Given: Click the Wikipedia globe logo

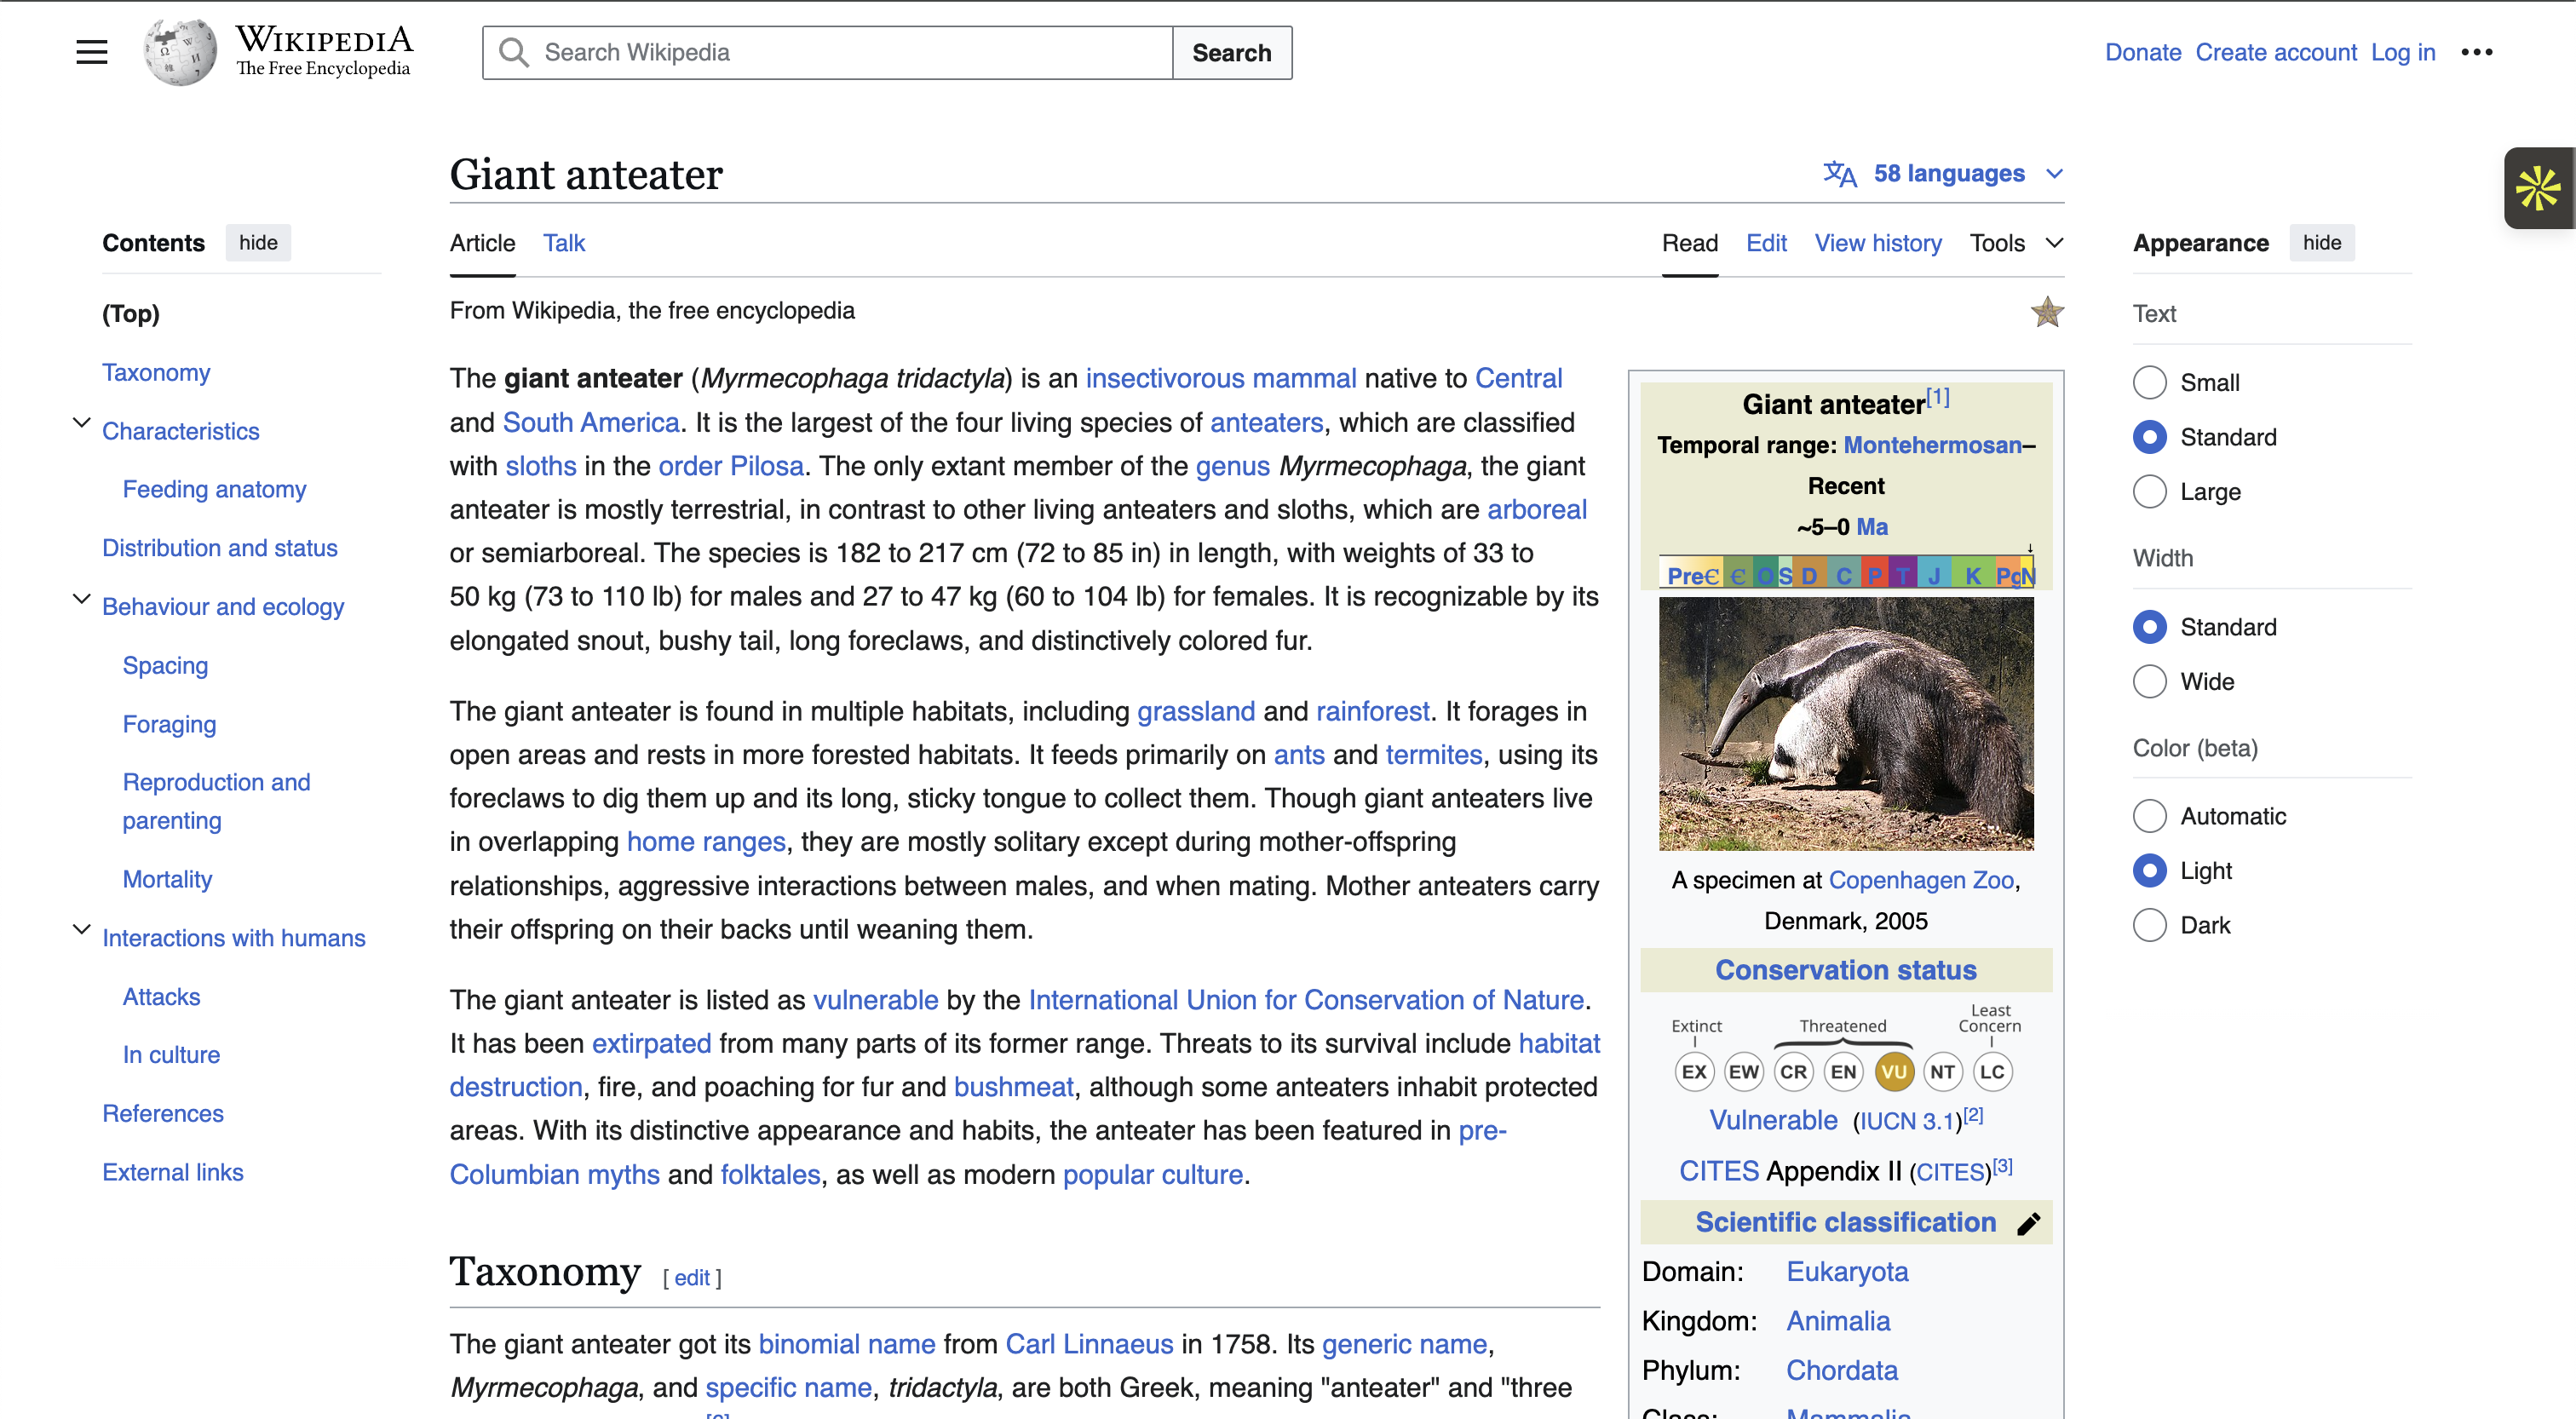Looking at the screenshot, I should point(180,52).
